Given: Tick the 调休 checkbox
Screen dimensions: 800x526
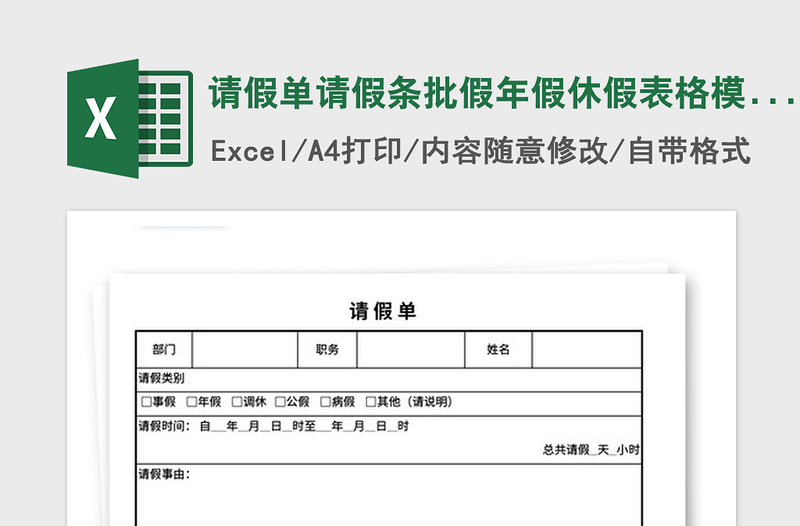Looking at the screenshot, I should 237,402.
